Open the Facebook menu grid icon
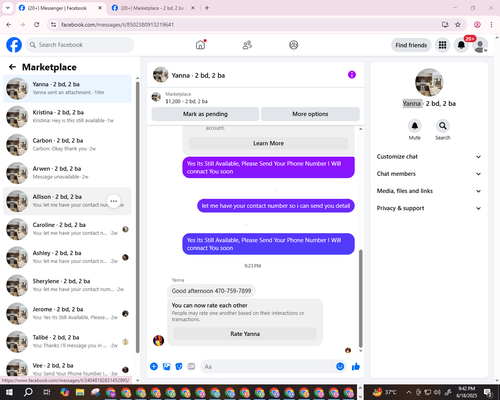 coord(442,45)
